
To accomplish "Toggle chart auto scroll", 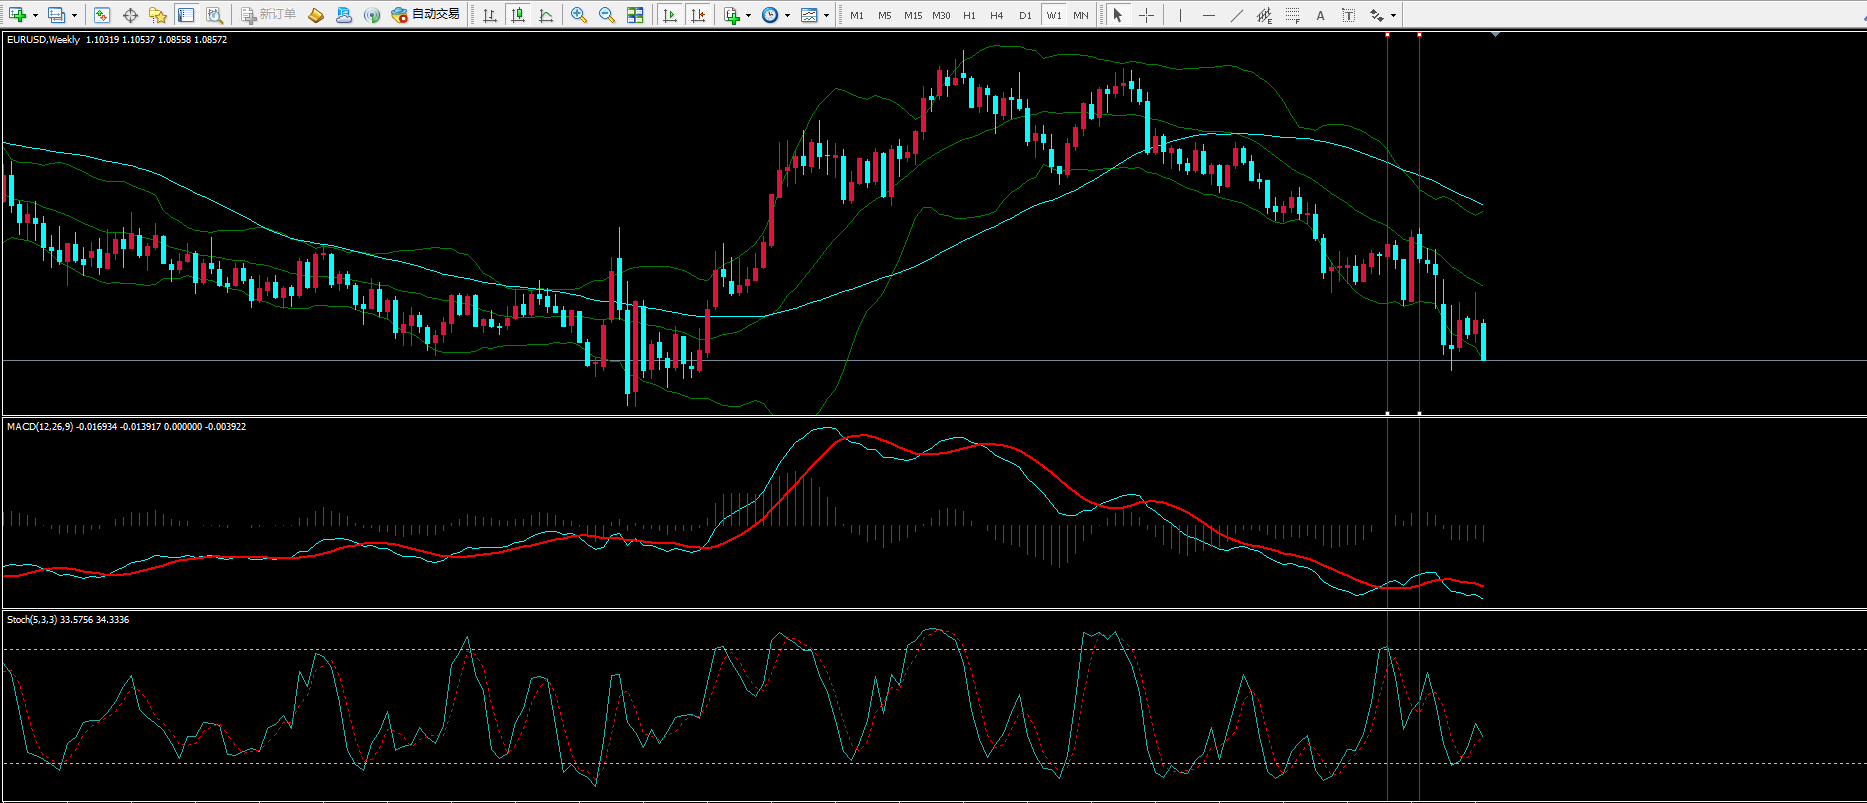I will click(x=670, y=15).
